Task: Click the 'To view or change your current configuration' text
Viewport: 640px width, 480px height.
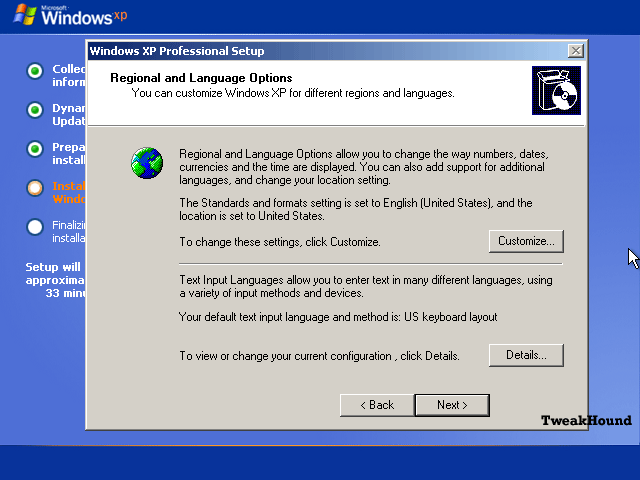Action: coord(319,356)
